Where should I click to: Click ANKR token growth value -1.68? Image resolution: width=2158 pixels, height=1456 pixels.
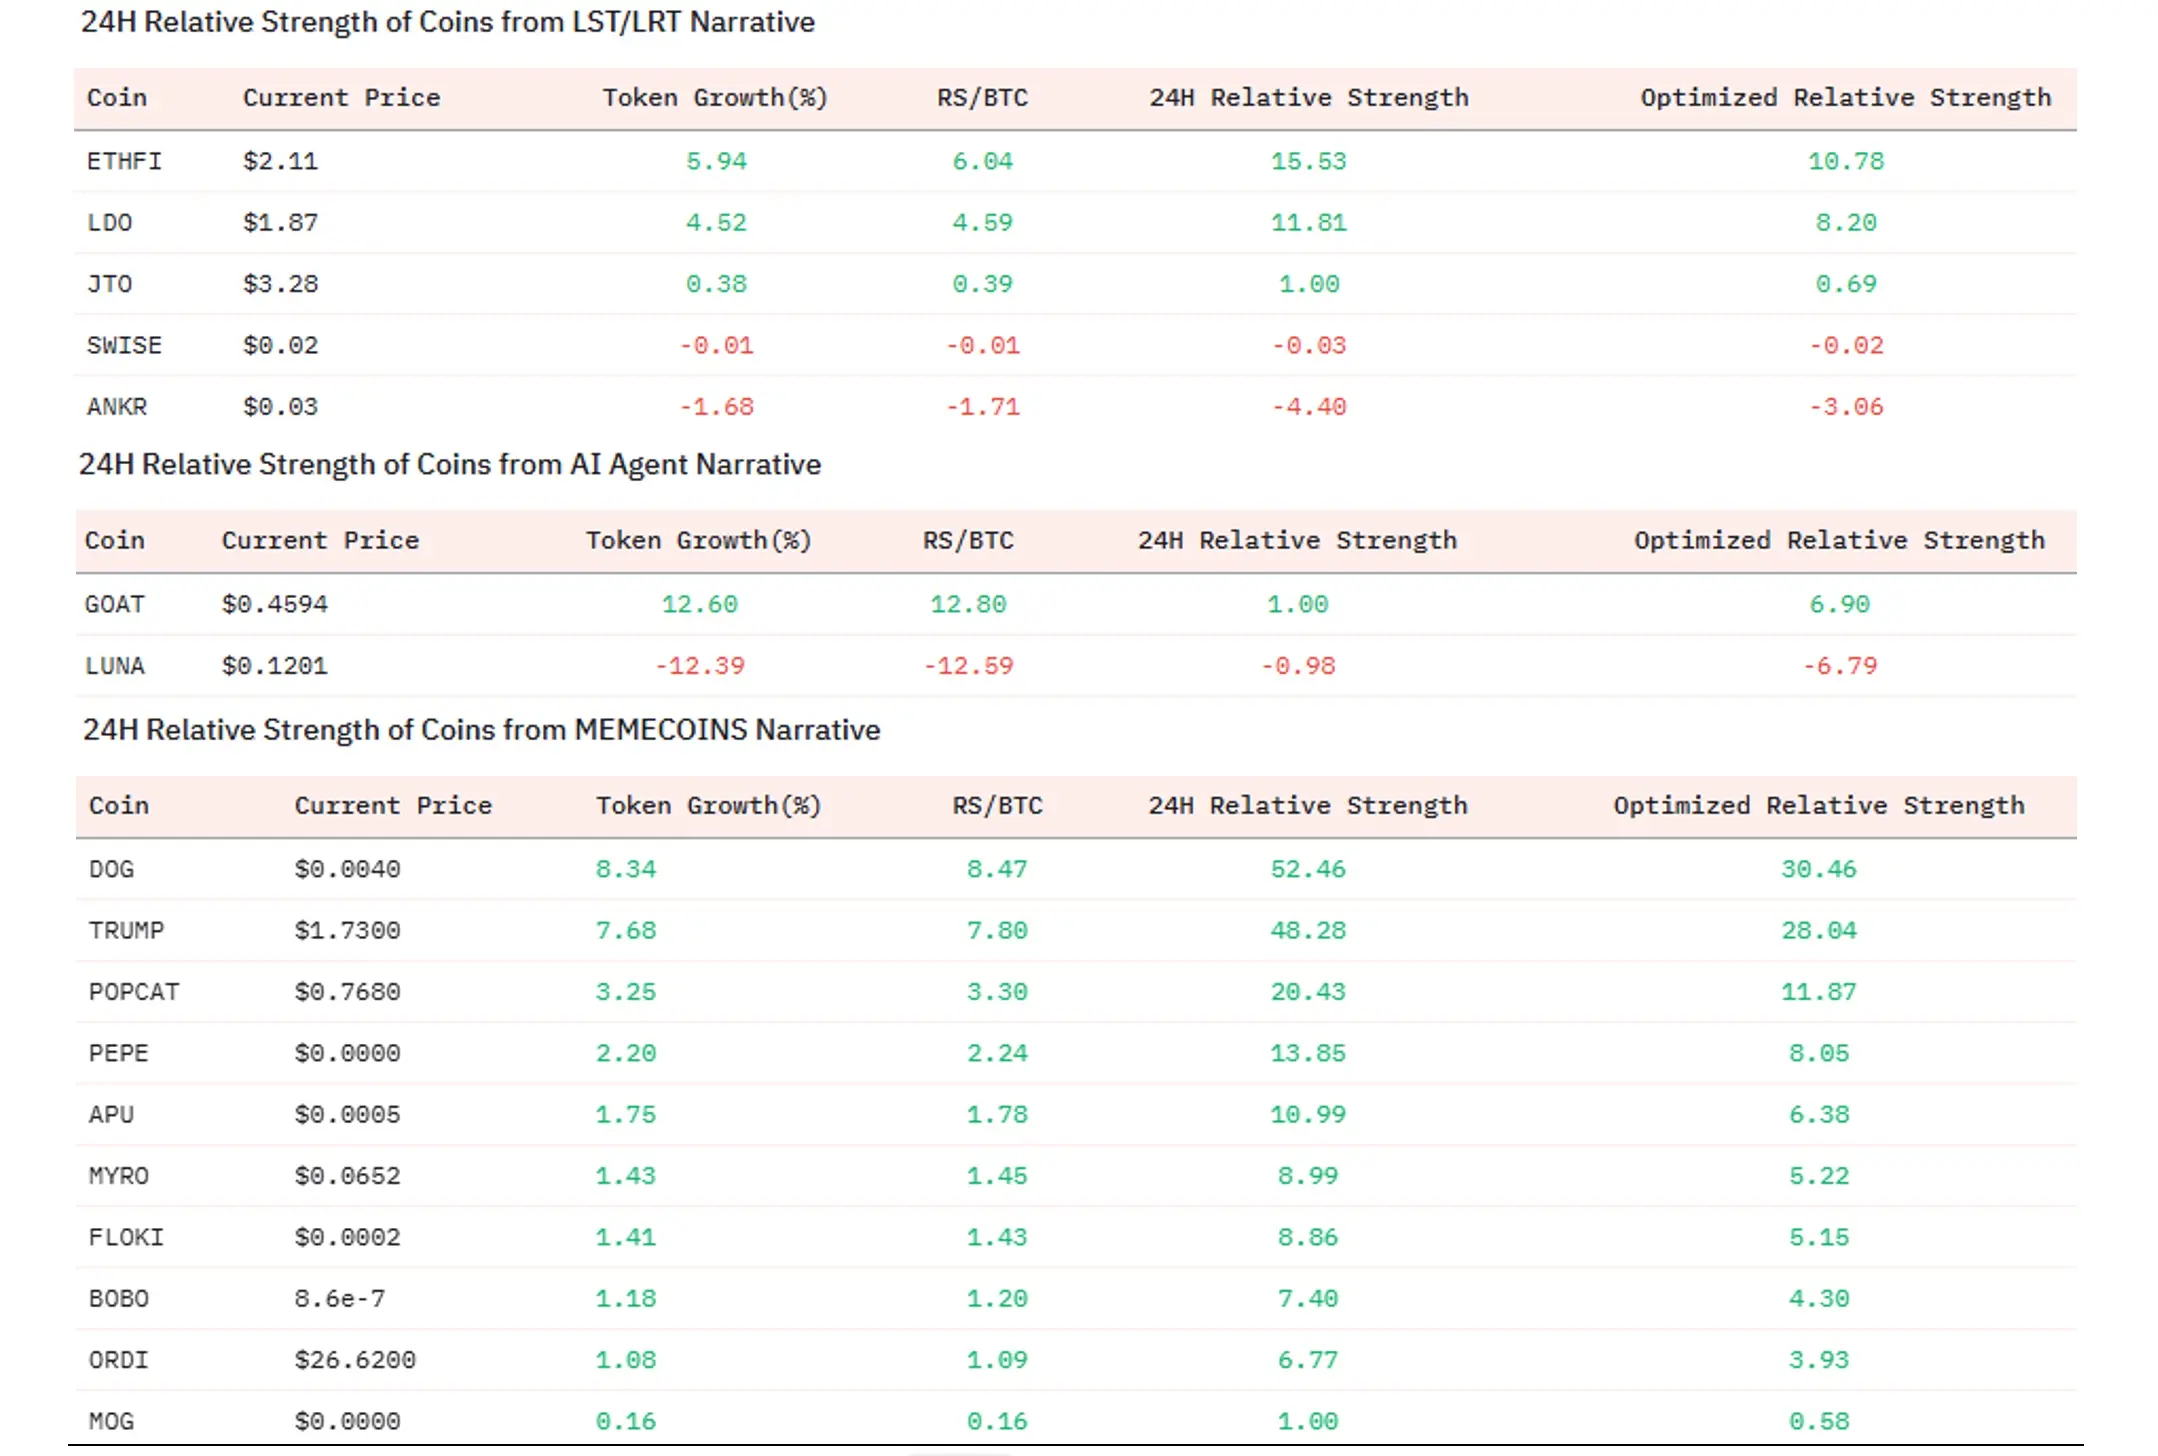pyautogui.click(x=716, y=407)
